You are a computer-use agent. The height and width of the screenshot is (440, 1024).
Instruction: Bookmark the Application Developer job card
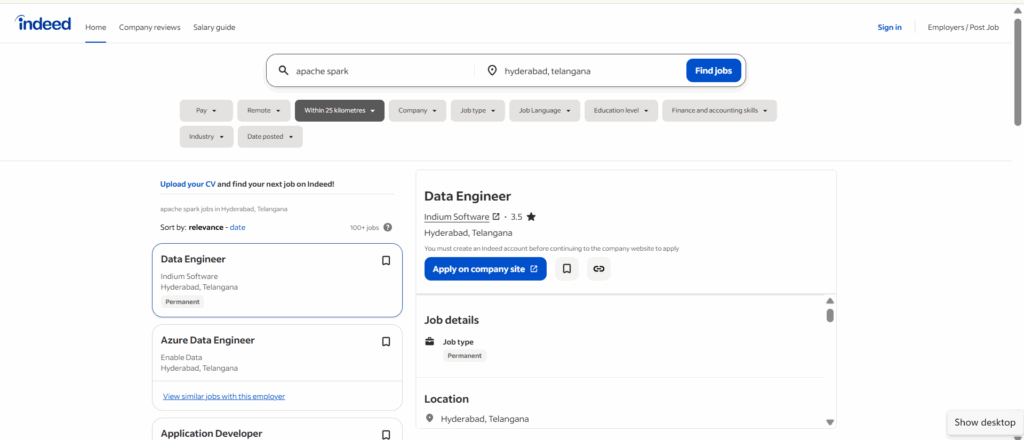tap(386, 434)
